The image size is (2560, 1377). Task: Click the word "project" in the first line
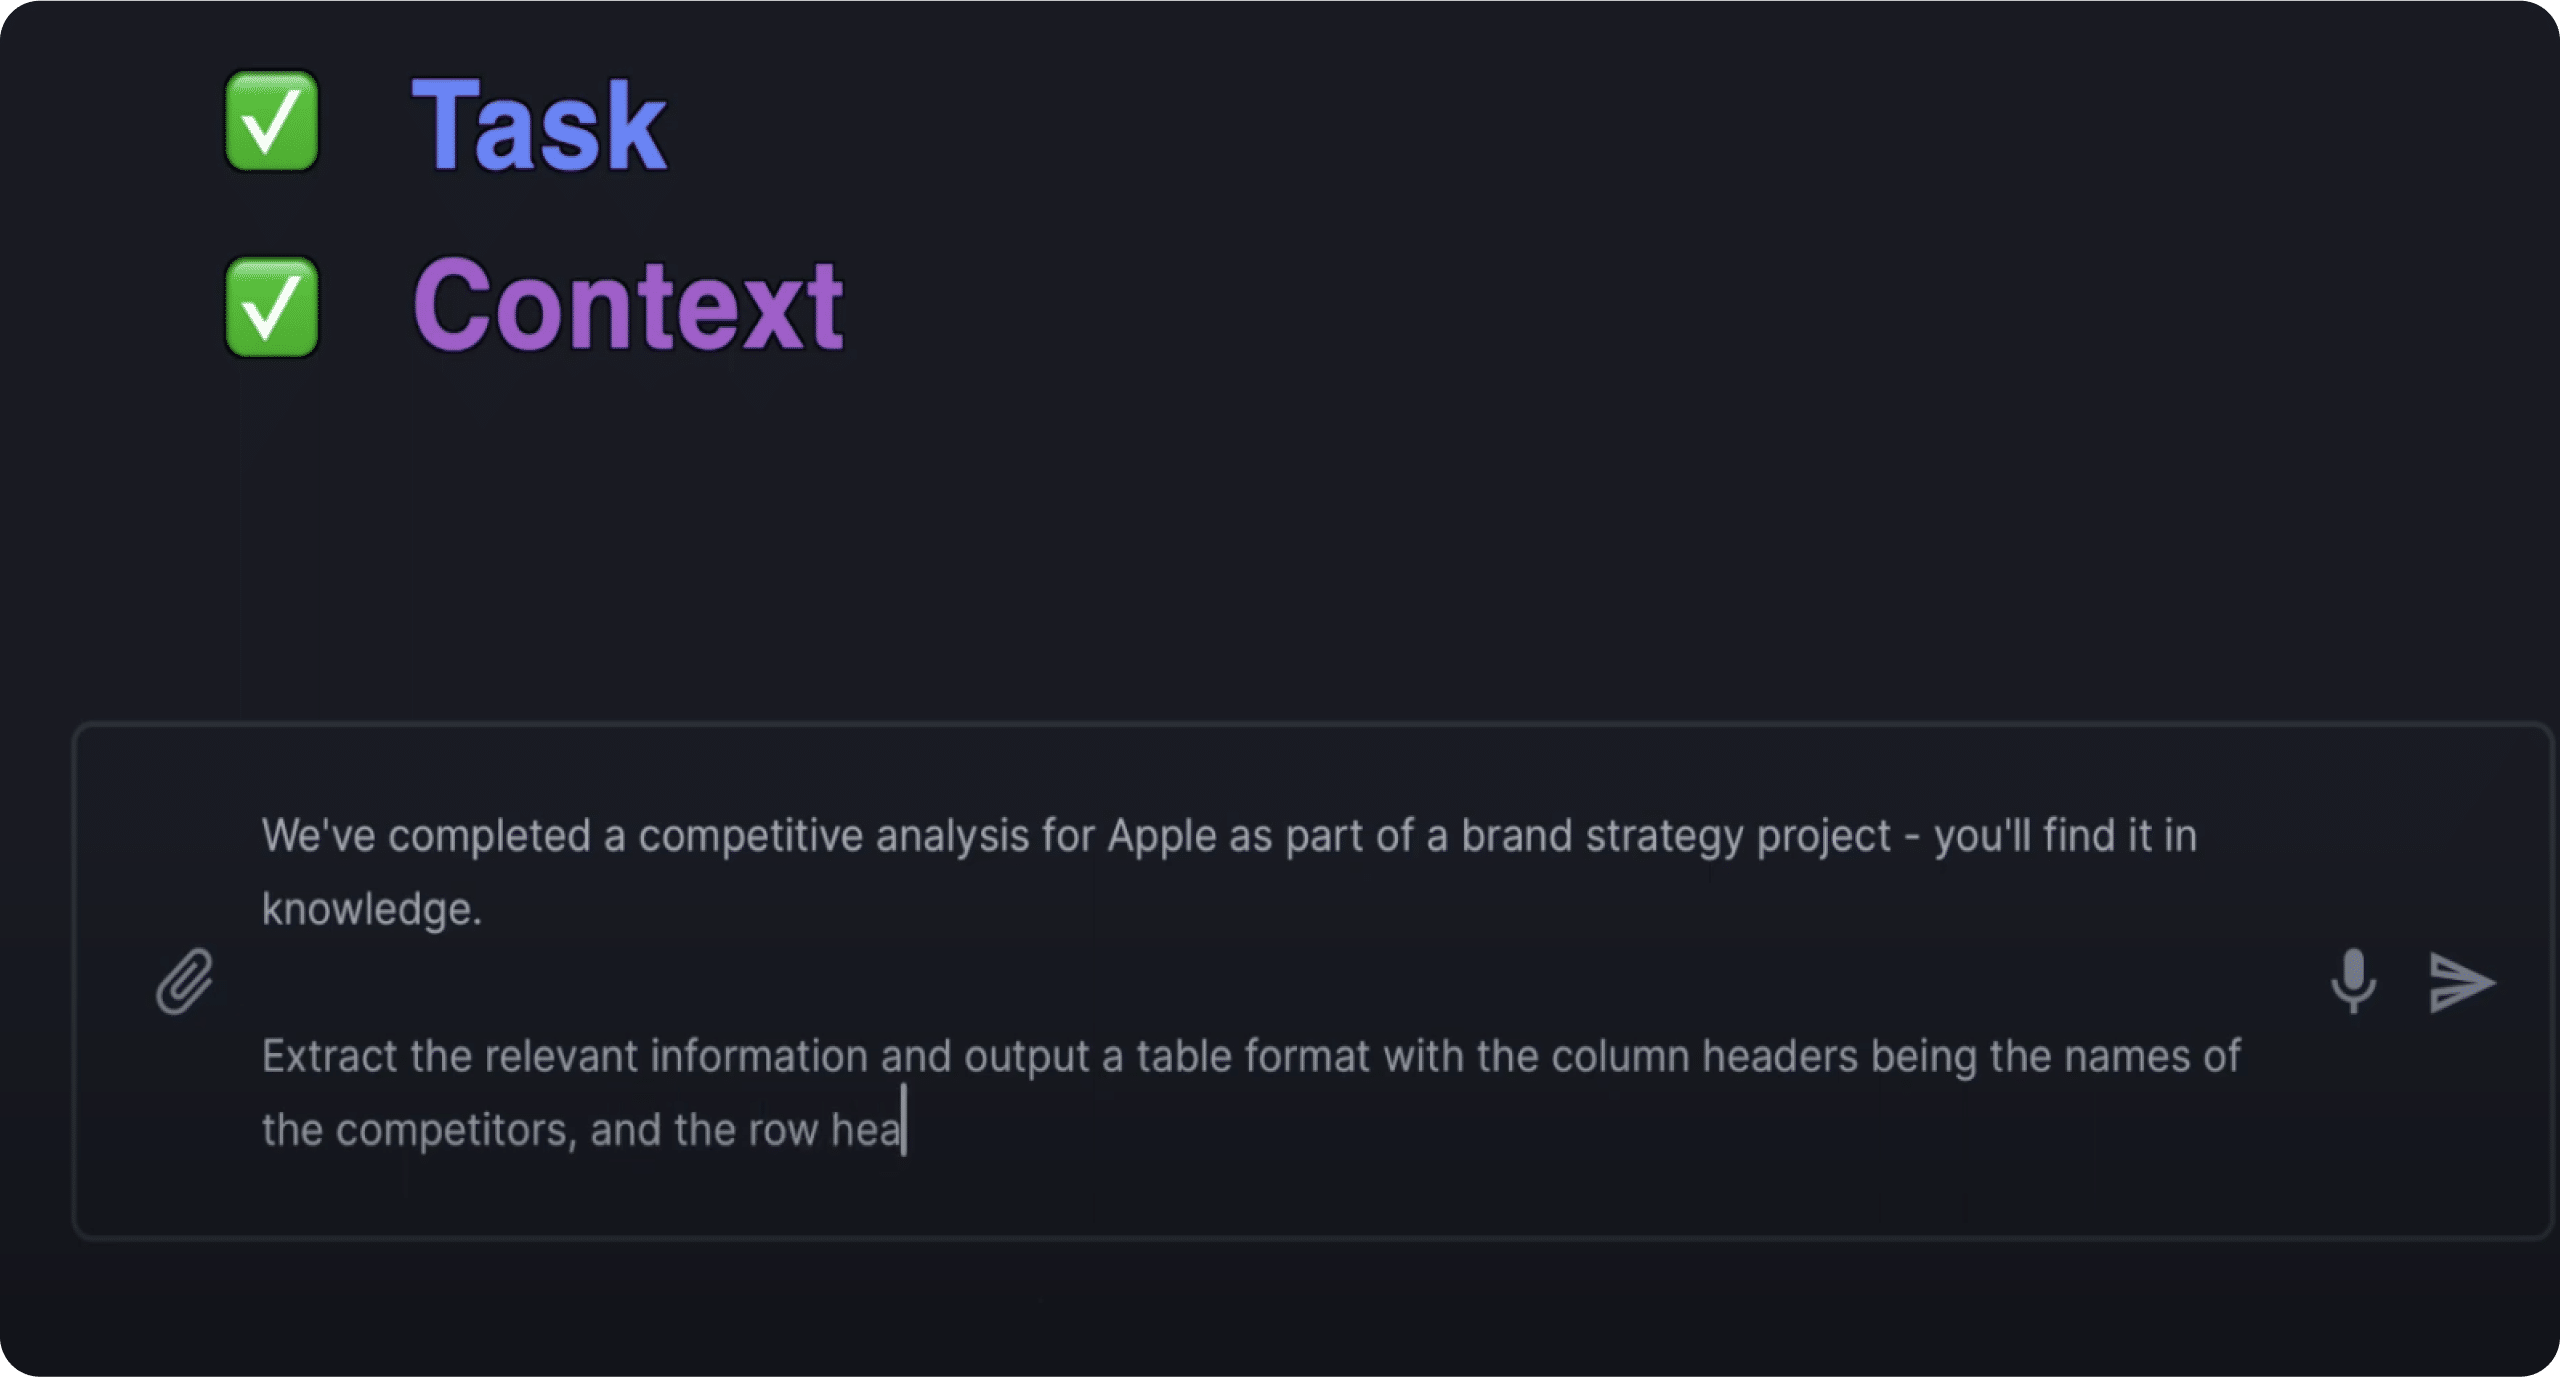1823,836
